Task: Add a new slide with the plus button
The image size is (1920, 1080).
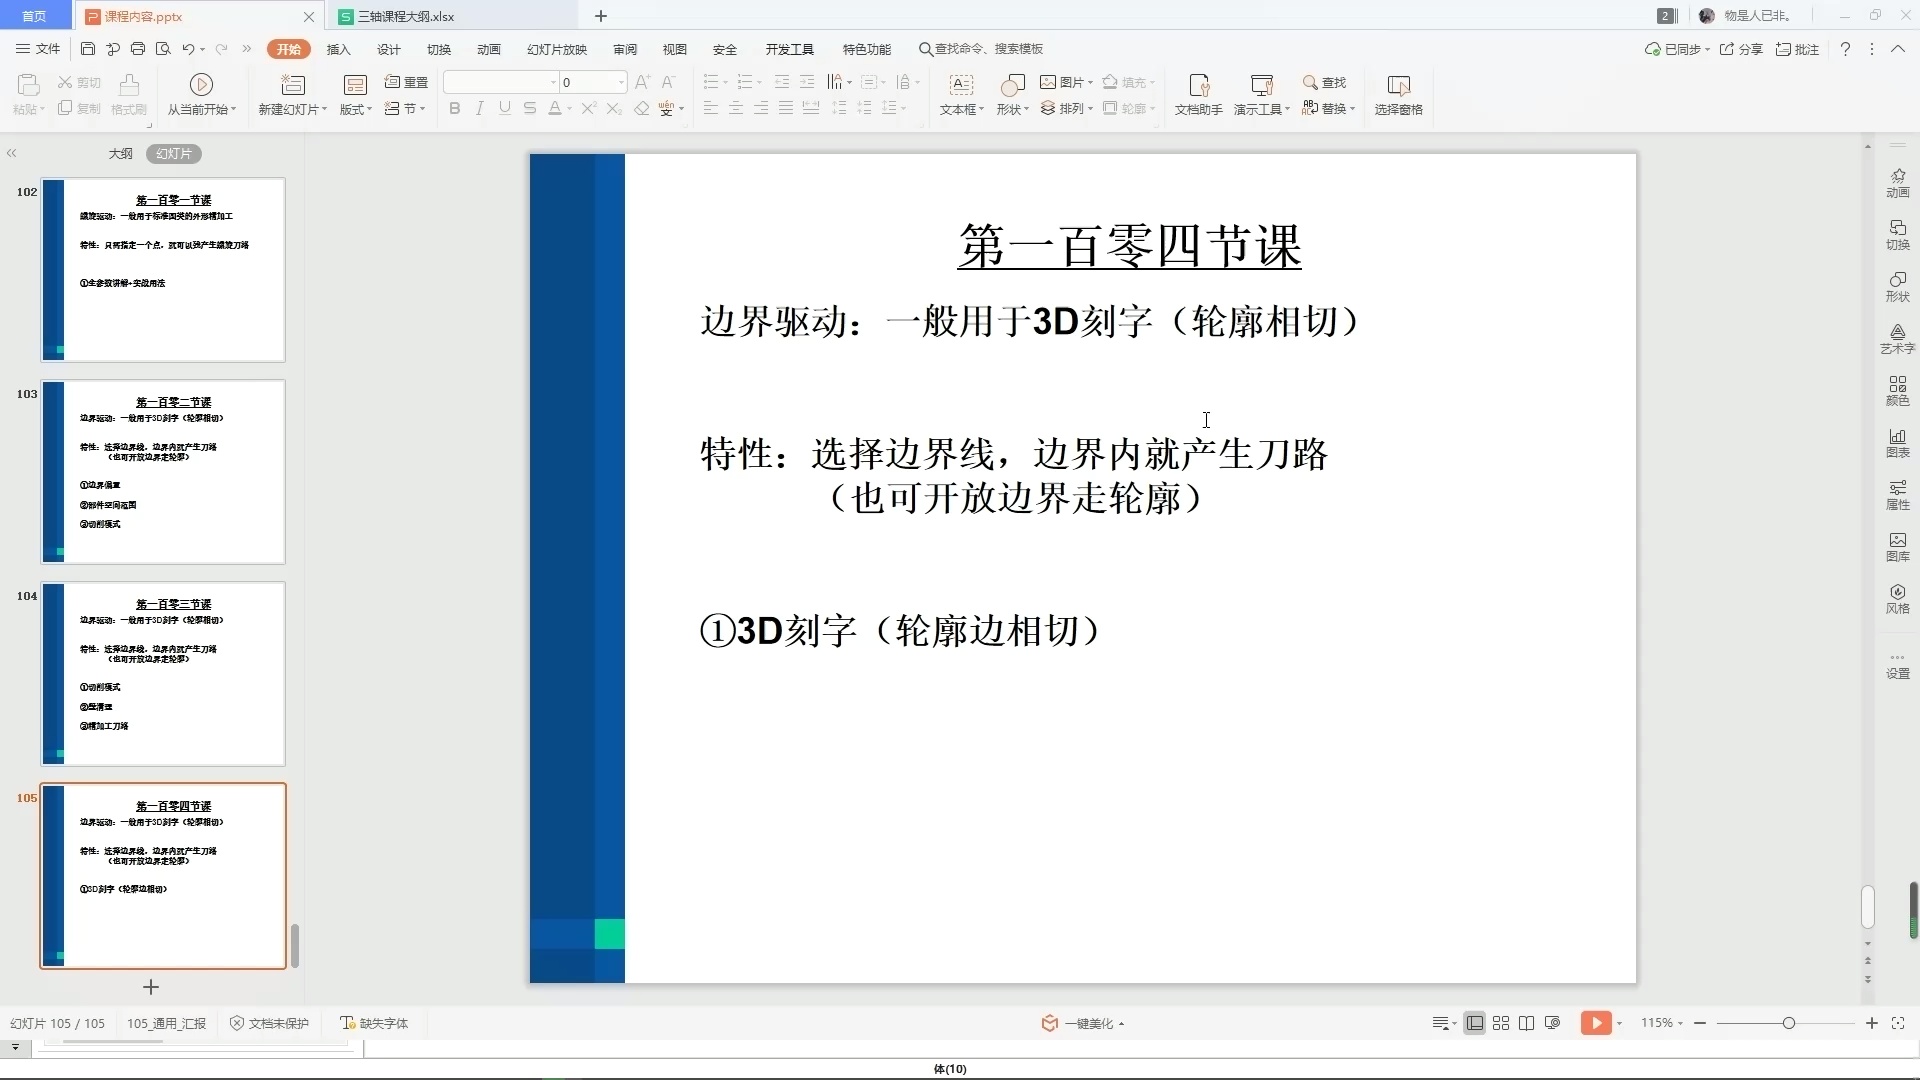Action: 150,987
